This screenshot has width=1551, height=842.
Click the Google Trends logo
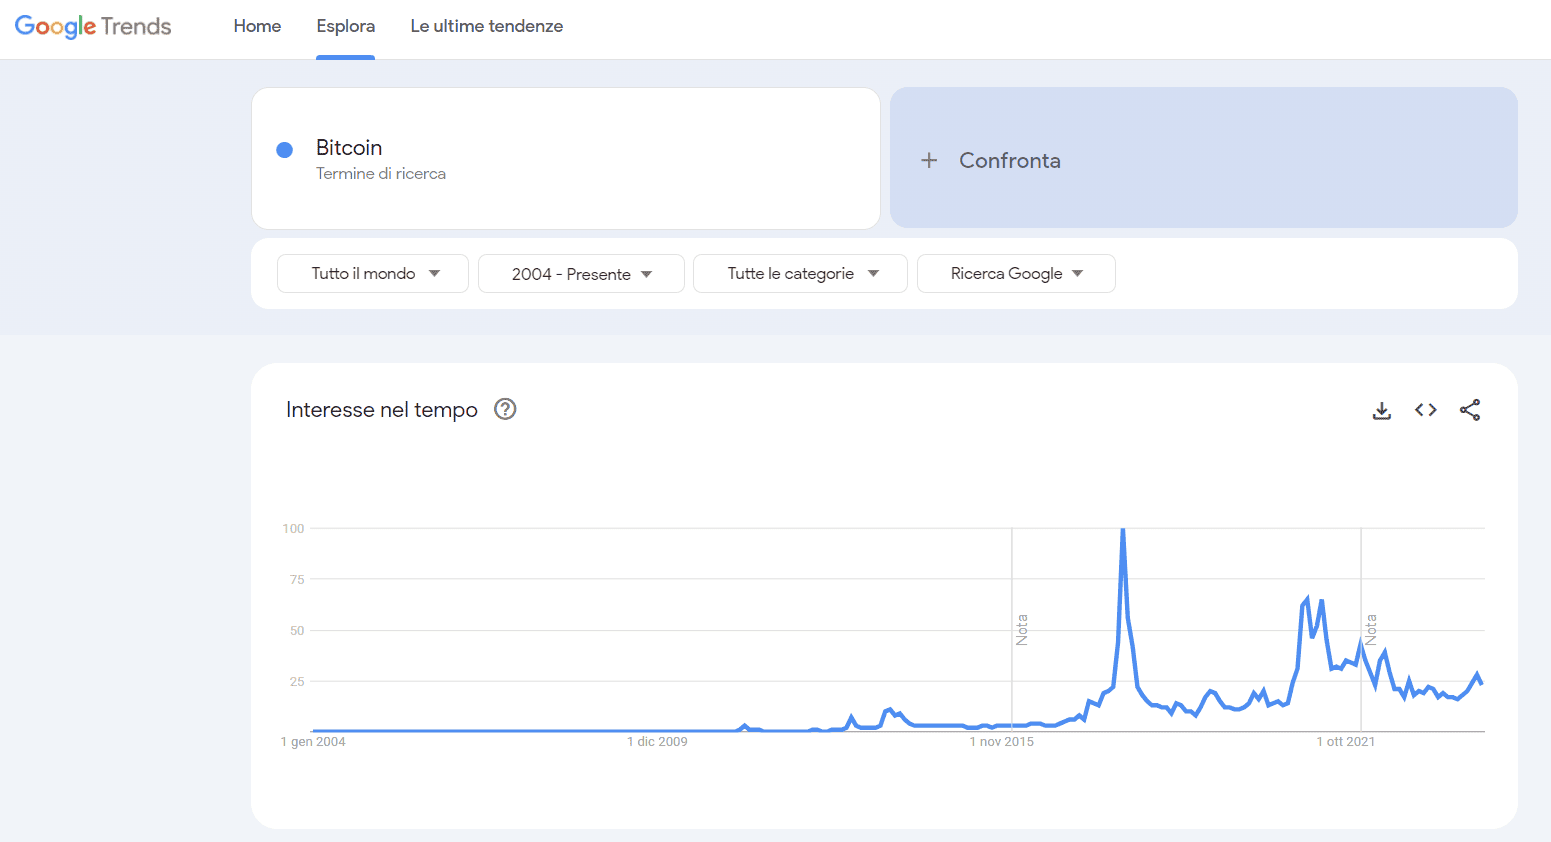(93, 26)
